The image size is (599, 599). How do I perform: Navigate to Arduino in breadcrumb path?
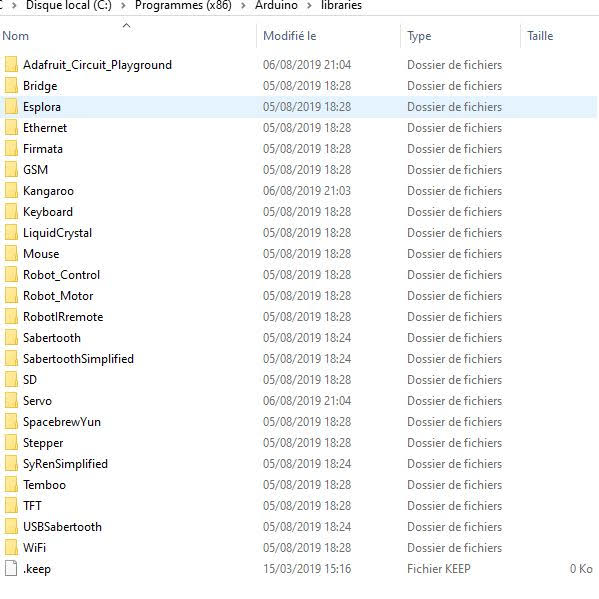tap(276, 5)
